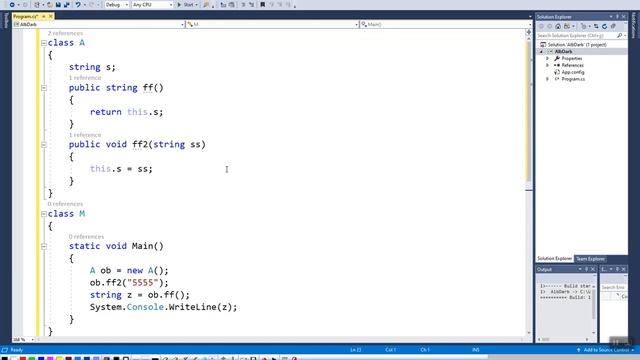Click Add to Source Control button

point(605,350)
